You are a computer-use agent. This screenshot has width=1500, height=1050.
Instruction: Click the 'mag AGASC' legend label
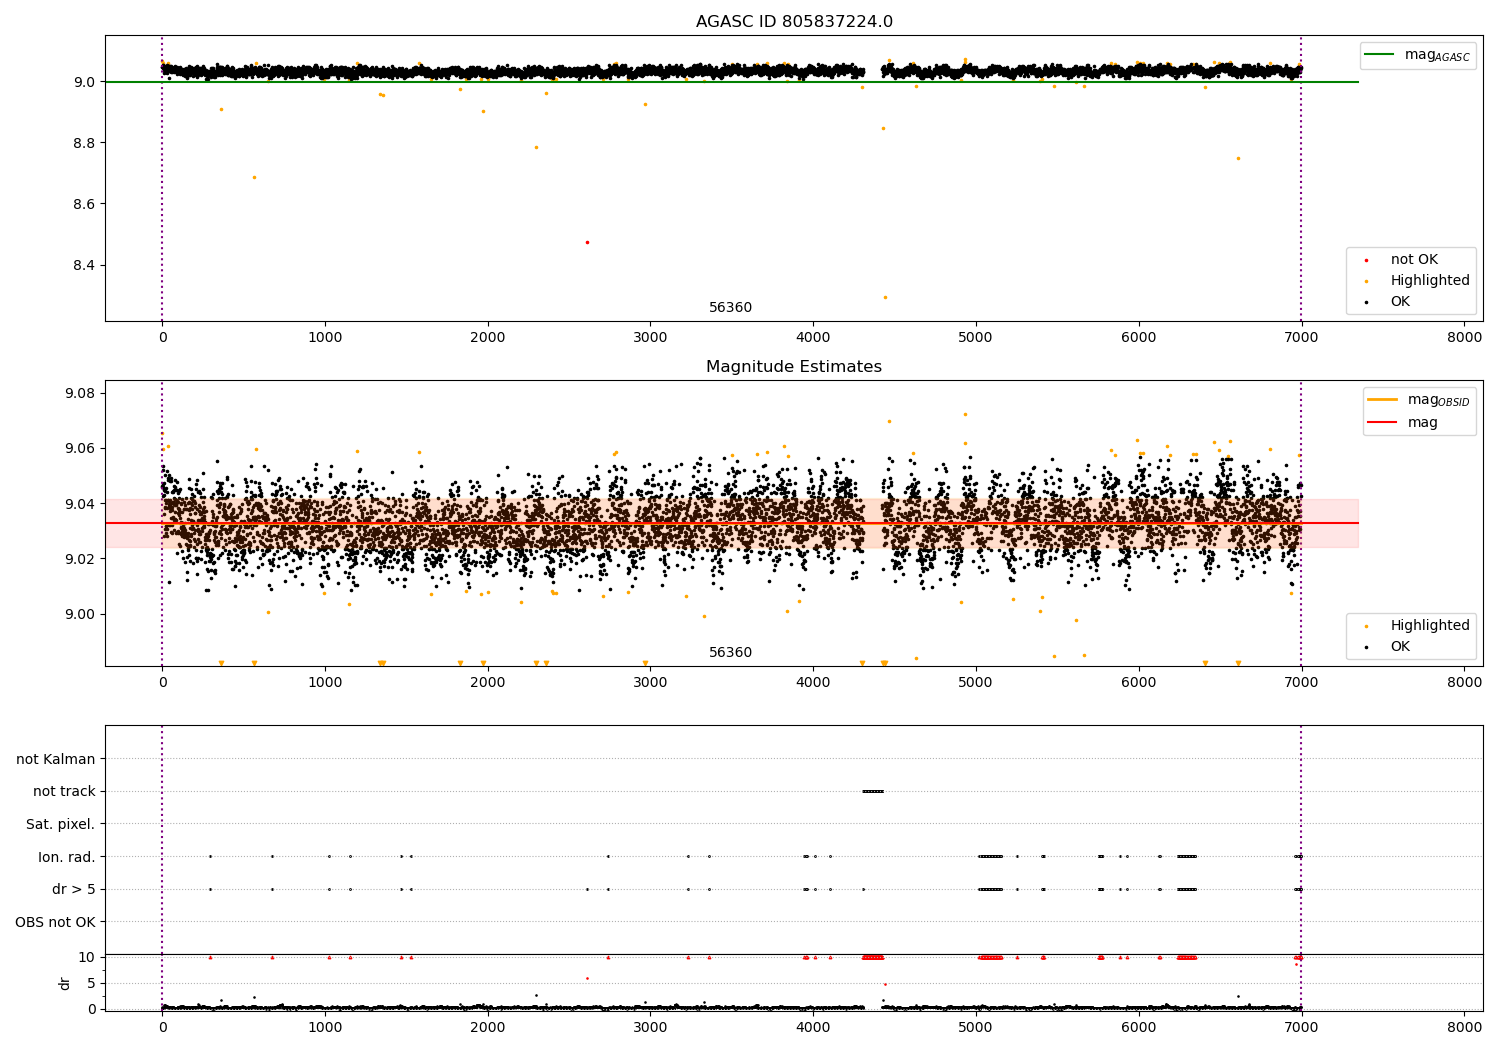1437,56
